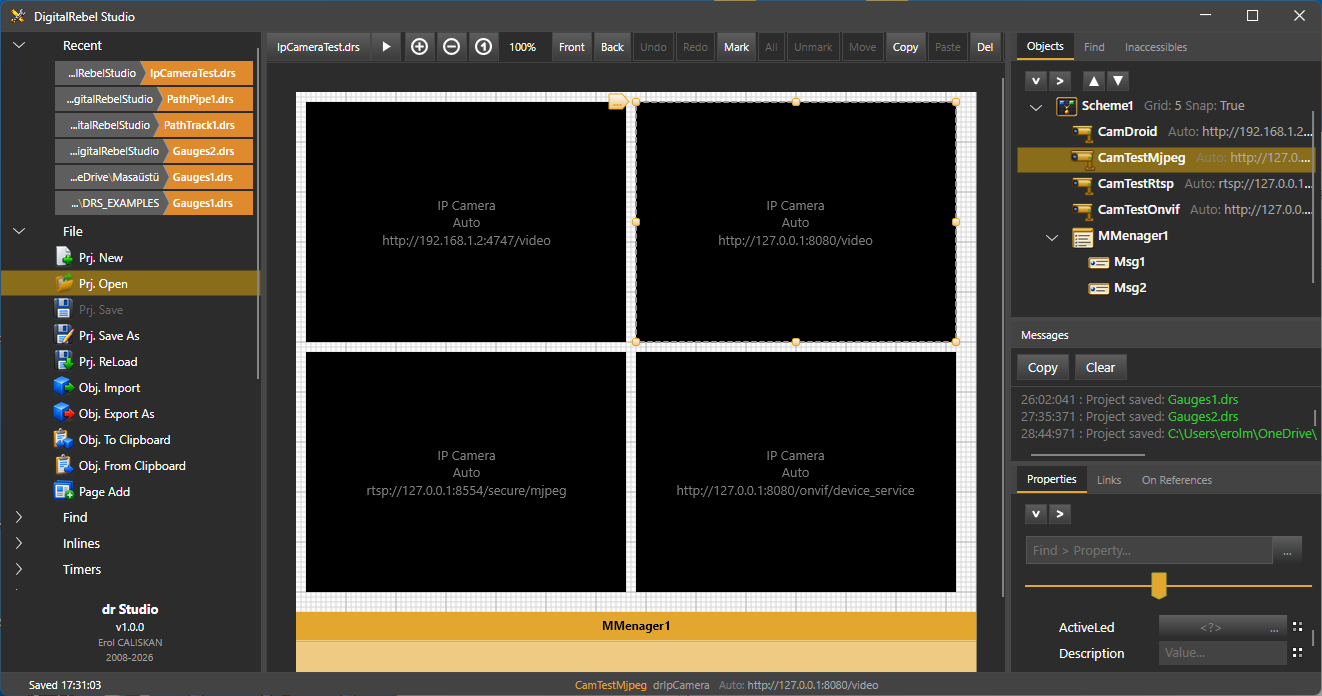The image size is (1322, 696).
Task: Click the Obj. Export As icon
Action: 64,414
